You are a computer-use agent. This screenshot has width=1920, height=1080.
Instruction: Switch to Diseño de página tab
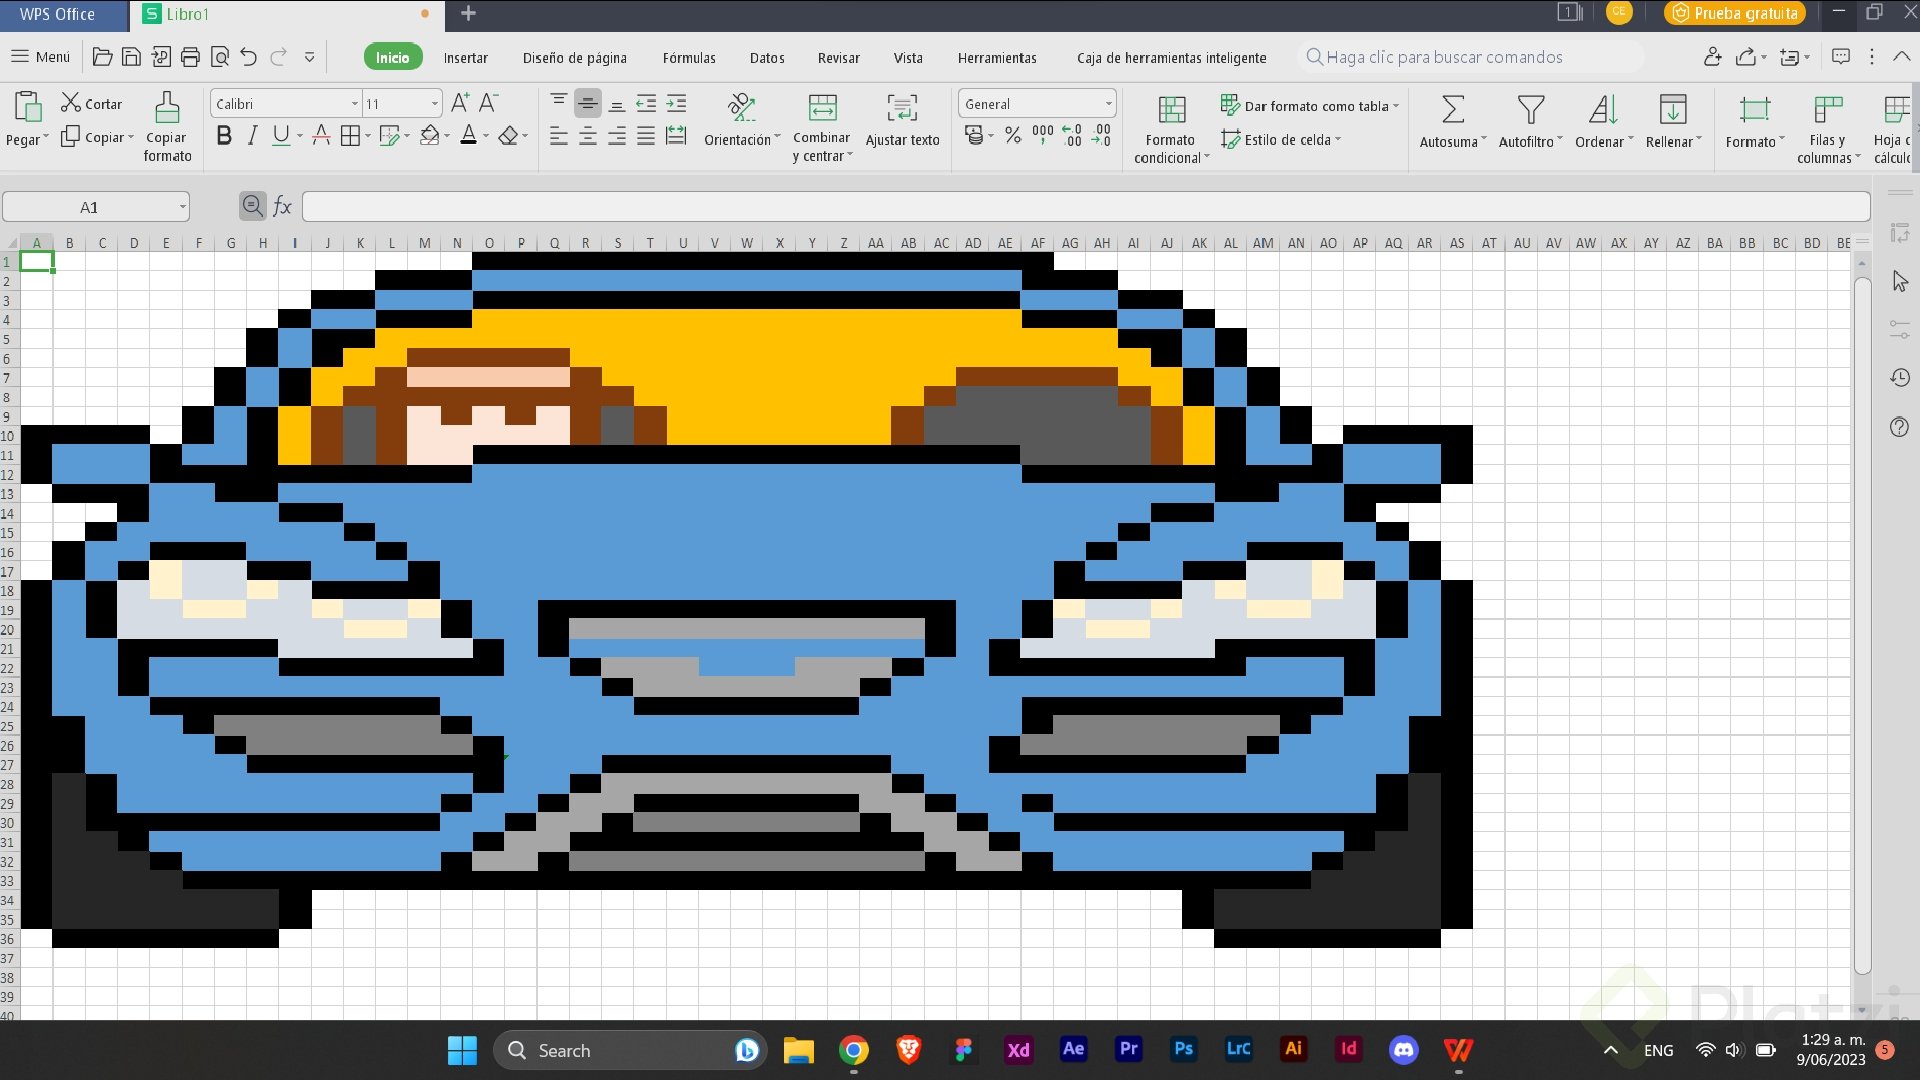pos(575,57)
